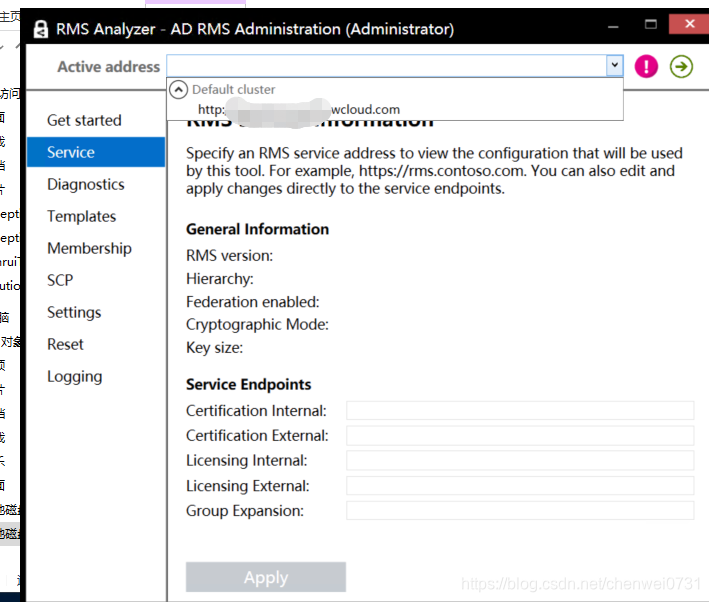The width and height of the screenshot is (709, 602).
Task: Open the Reset section
Action: (66, 345)
